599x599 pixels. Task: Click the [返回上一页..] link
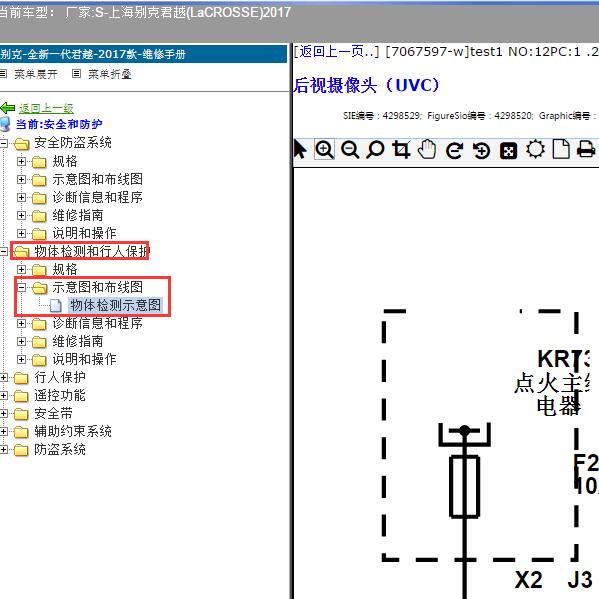tap(336, 52)
